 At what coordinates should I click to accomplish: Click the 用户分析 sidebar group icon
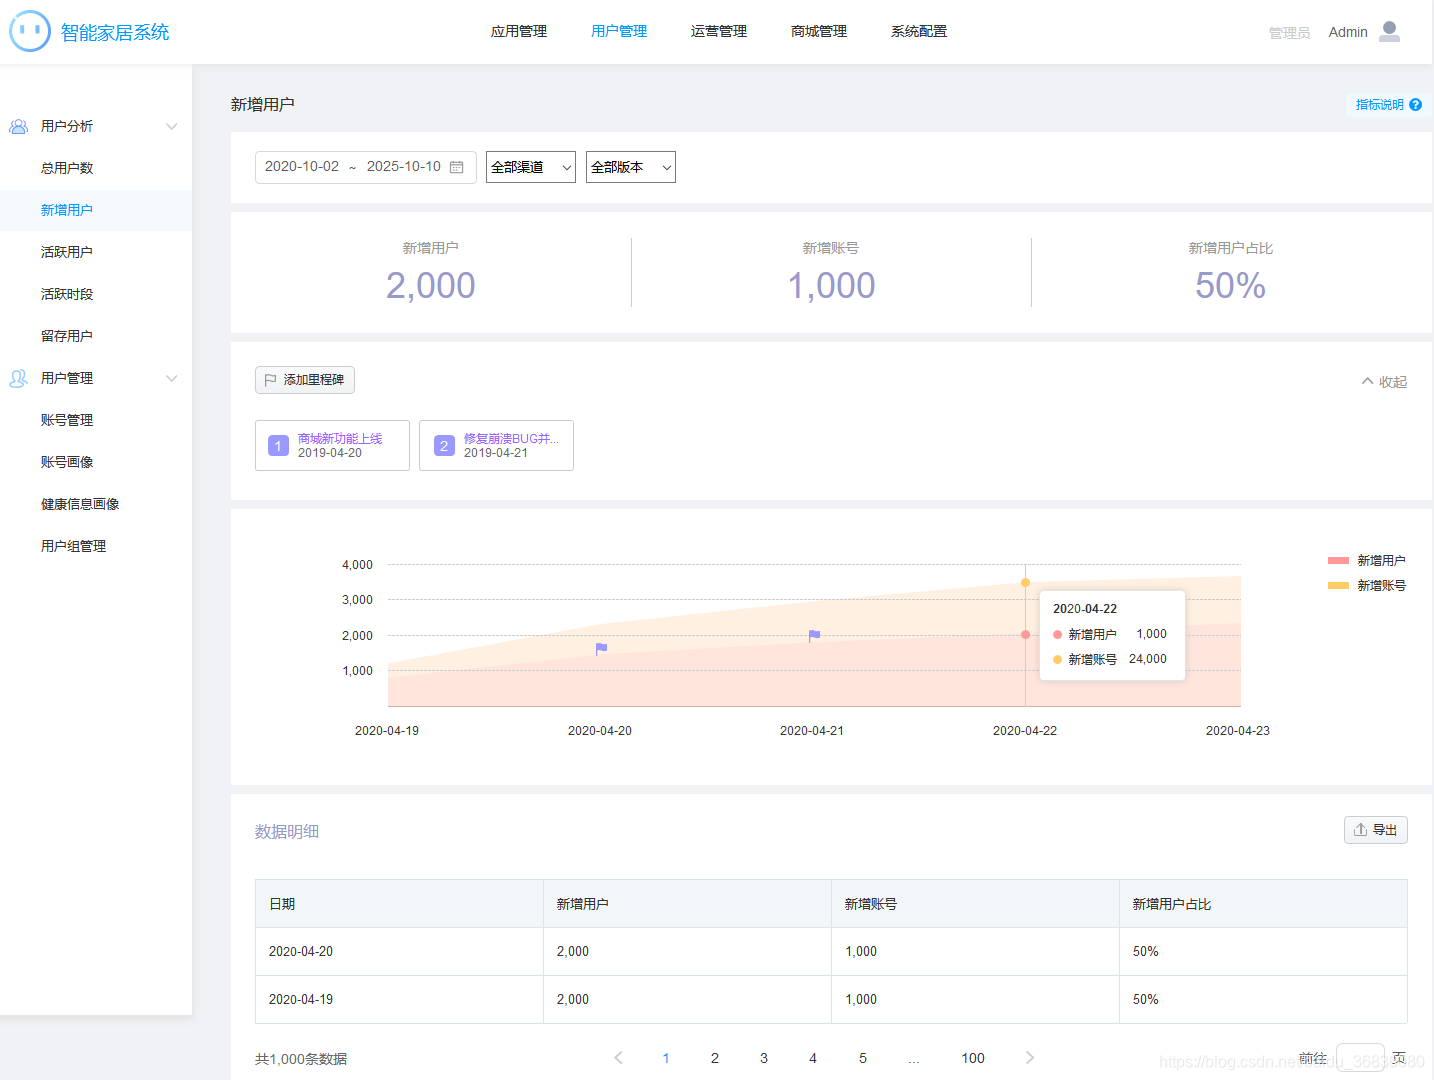tap(18, 126)
